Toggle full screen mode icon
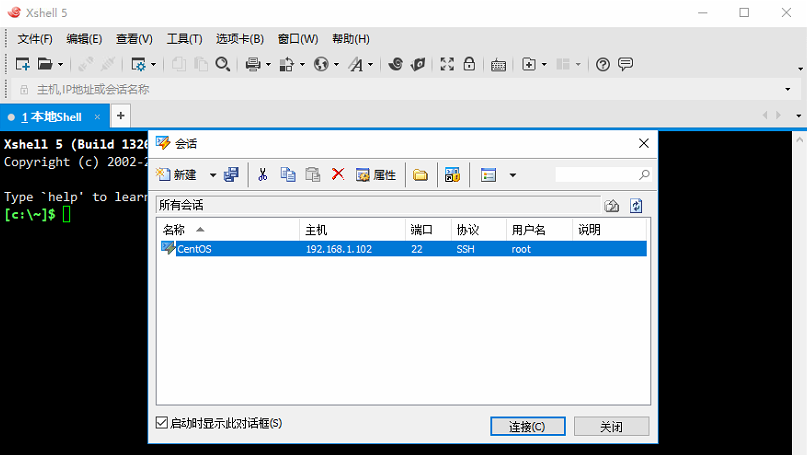Image resolution: width=807 pixels, height=455 pixels. click(447, 64)
